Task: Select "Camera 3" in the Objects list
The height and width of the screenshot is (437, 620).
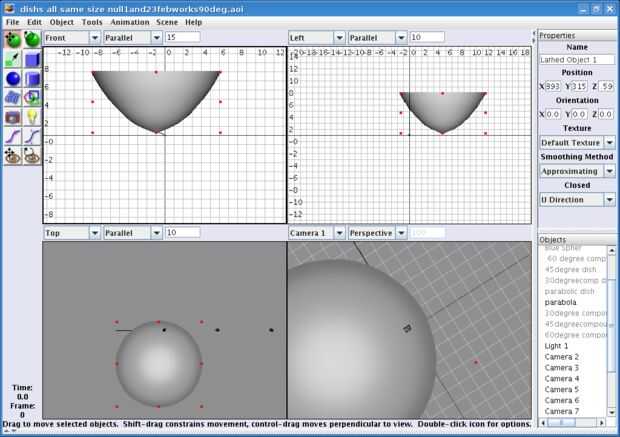Action: point(561,367)
